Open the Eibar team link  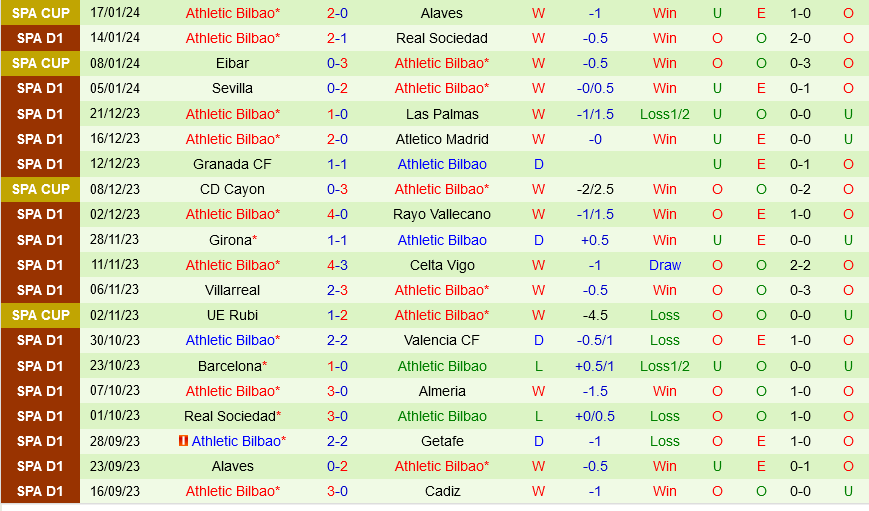pos(232,63)
